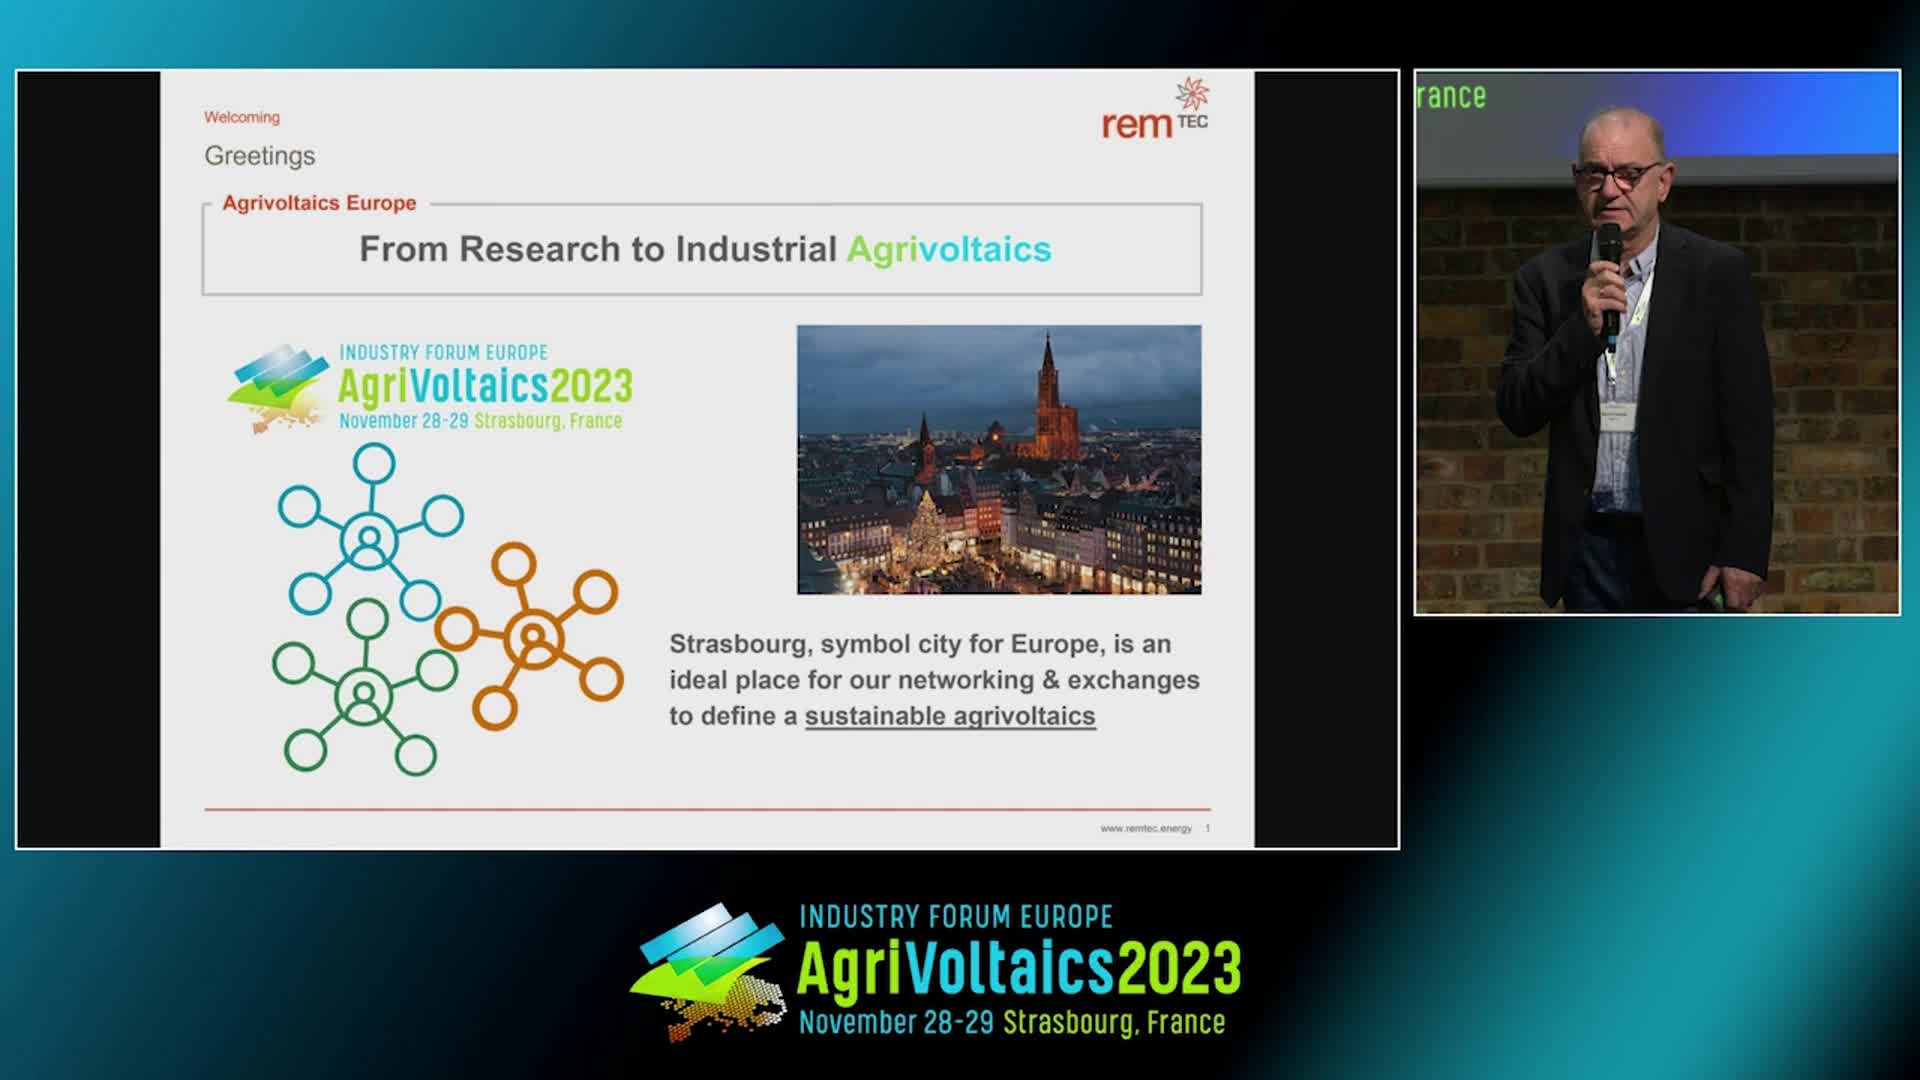Click the 'sustainable agrivoltaics' underlined text
The width and height of the screenshot is (1920, 1080).
pyautogui.click(x=950, y=716)
